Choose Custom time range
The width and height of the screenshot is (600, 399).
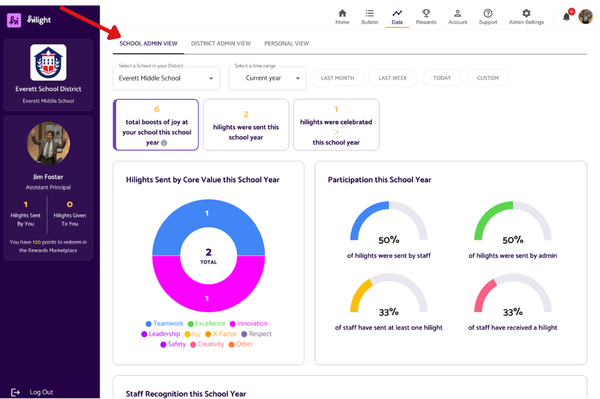point(488,78)
